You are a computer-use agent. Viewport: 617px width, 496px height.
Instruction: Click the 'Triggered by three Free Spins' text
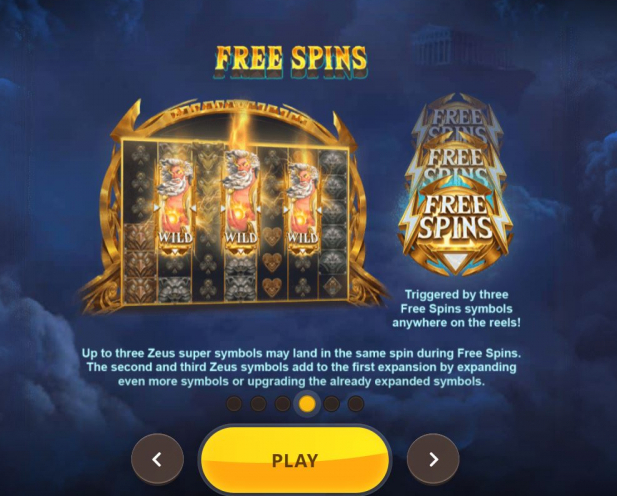[456, 309]
